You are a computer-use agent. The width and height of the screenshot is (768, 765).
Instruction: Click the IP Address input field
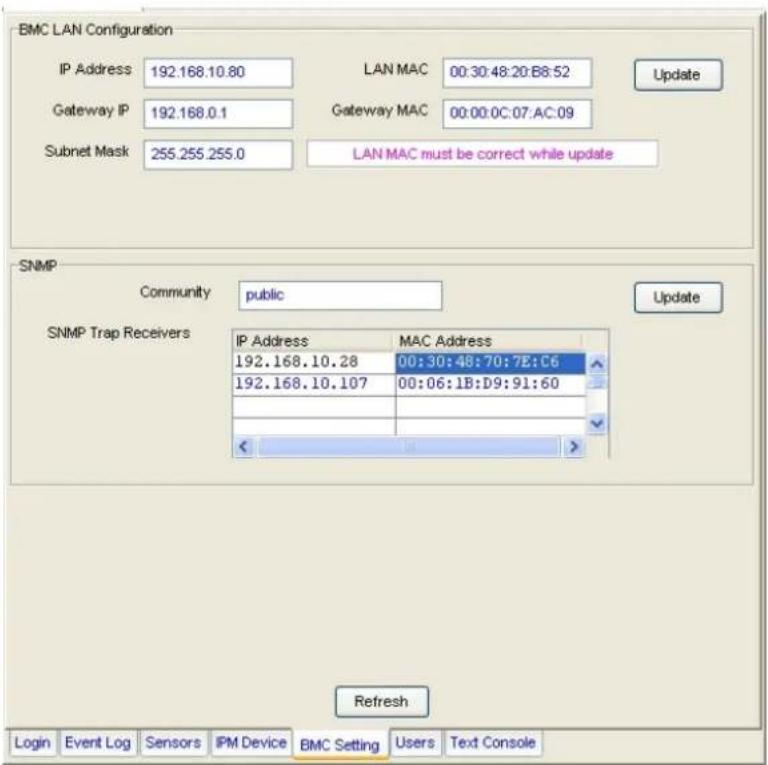click(x=218, y=72)
